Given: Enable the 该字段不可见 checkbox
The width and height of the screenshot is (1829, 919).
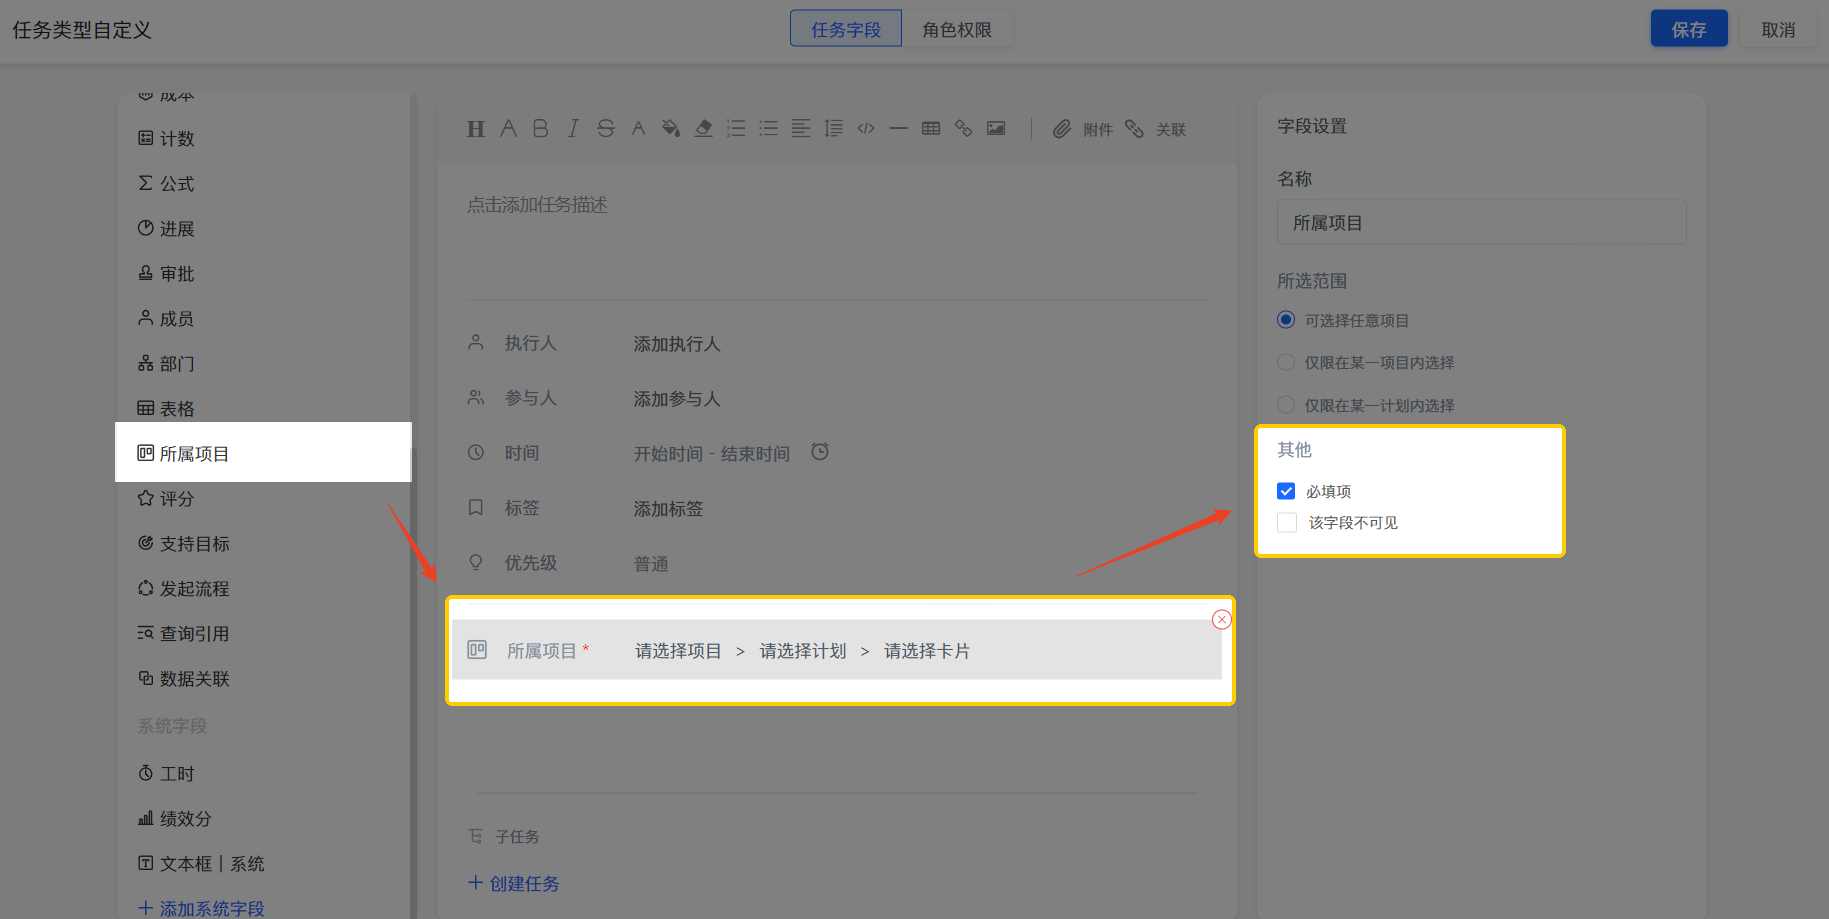Looking at the screenshot, I should (x=1286, y=522).
